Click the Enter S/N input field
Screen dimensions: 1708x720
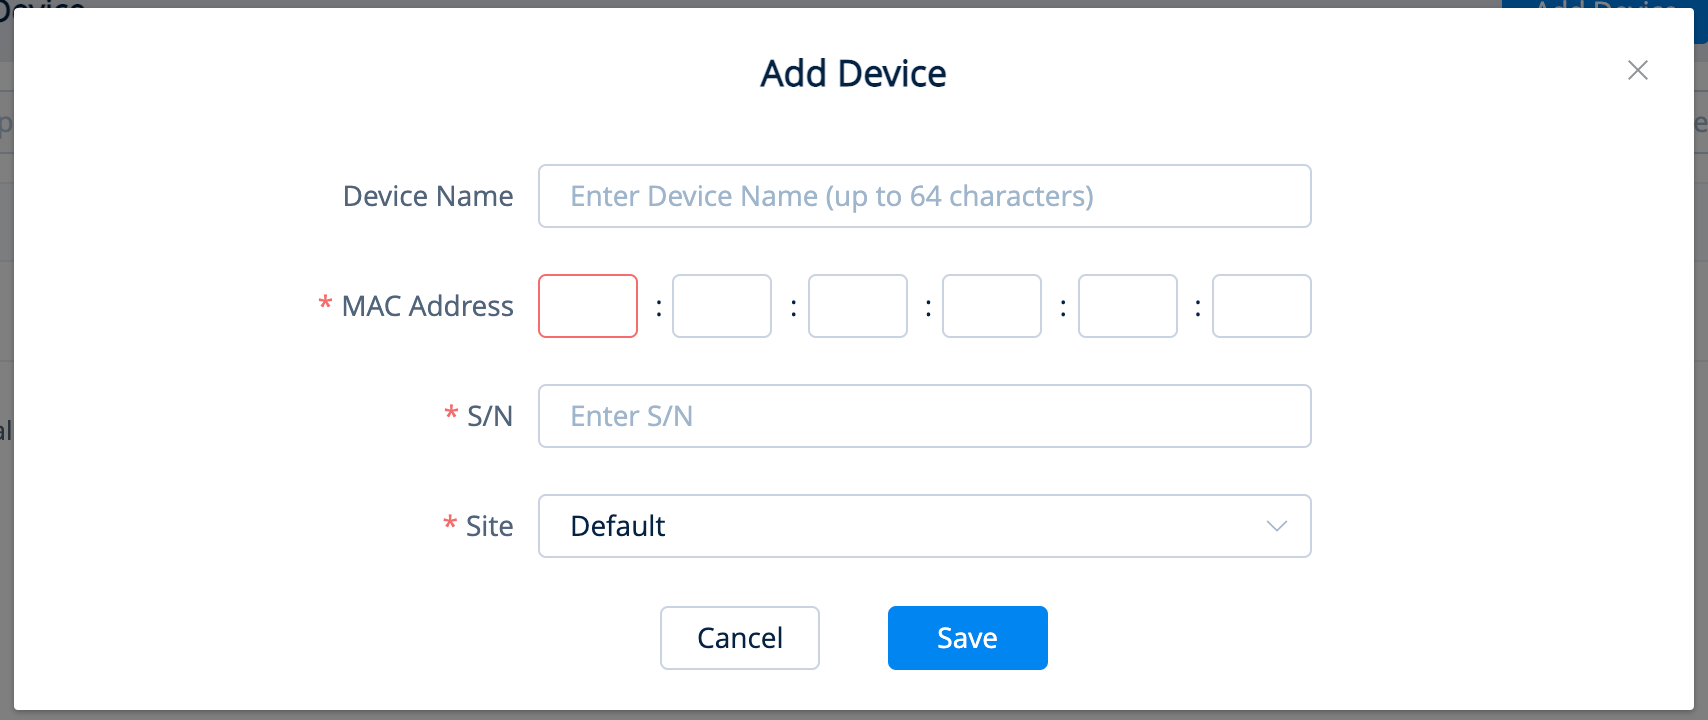(x=924, y=416)
